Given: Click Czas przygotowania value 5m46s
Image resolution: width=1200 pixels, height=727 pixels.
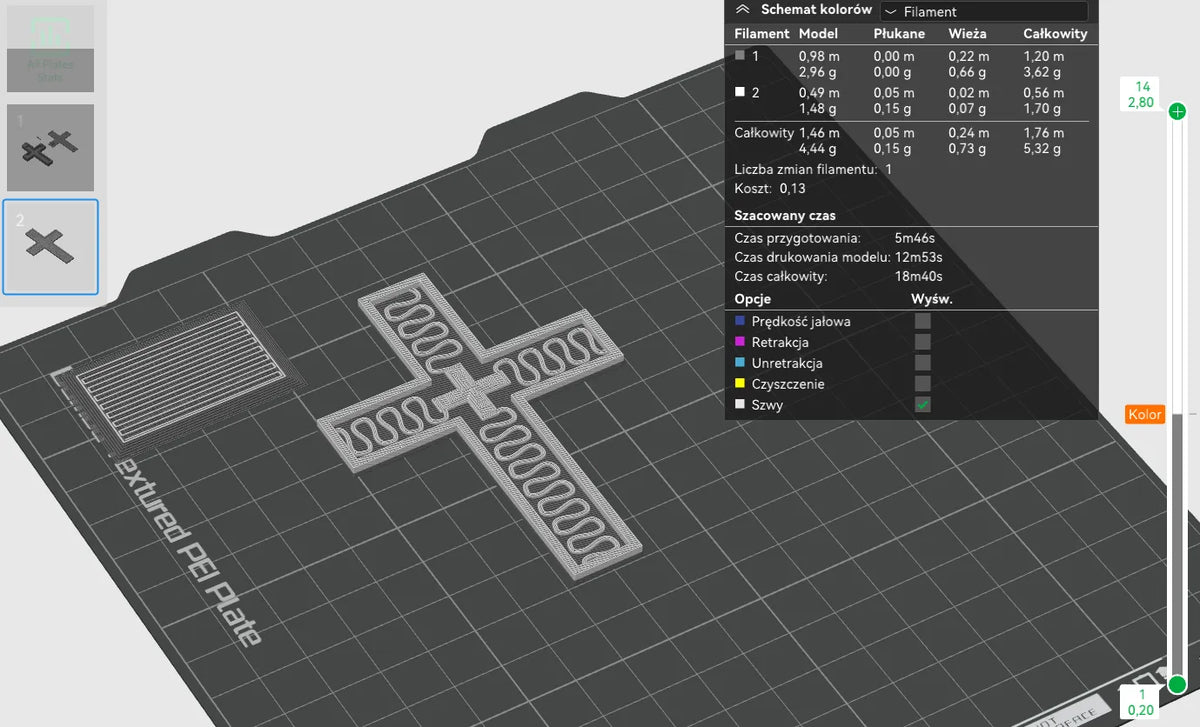Looking at the screenshot, I should coord(915,238).
